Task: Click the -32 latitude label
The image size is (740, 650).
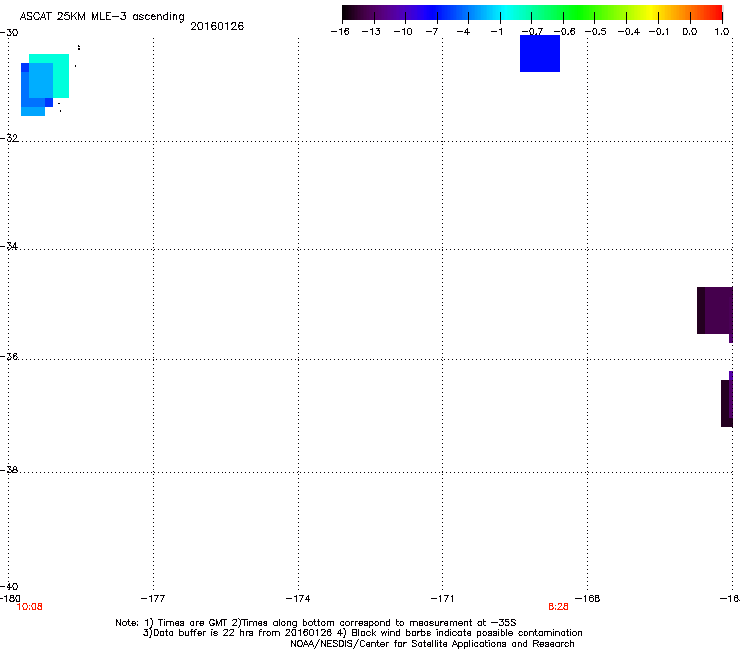Action: [9, 138]
